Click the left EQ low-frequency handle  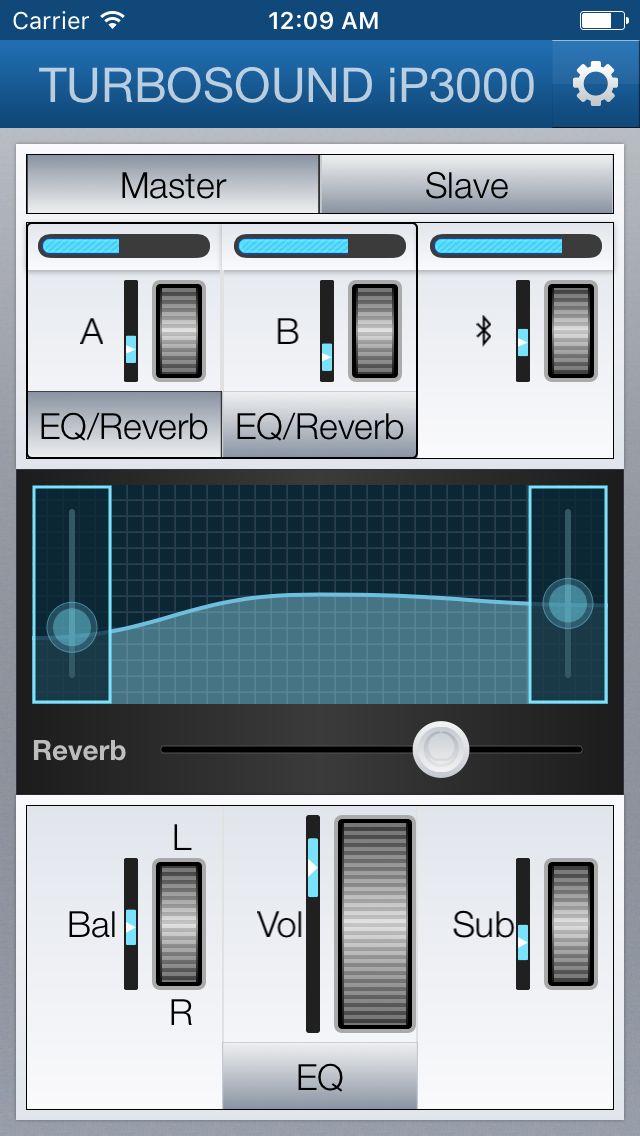click(x=72, y=627)
